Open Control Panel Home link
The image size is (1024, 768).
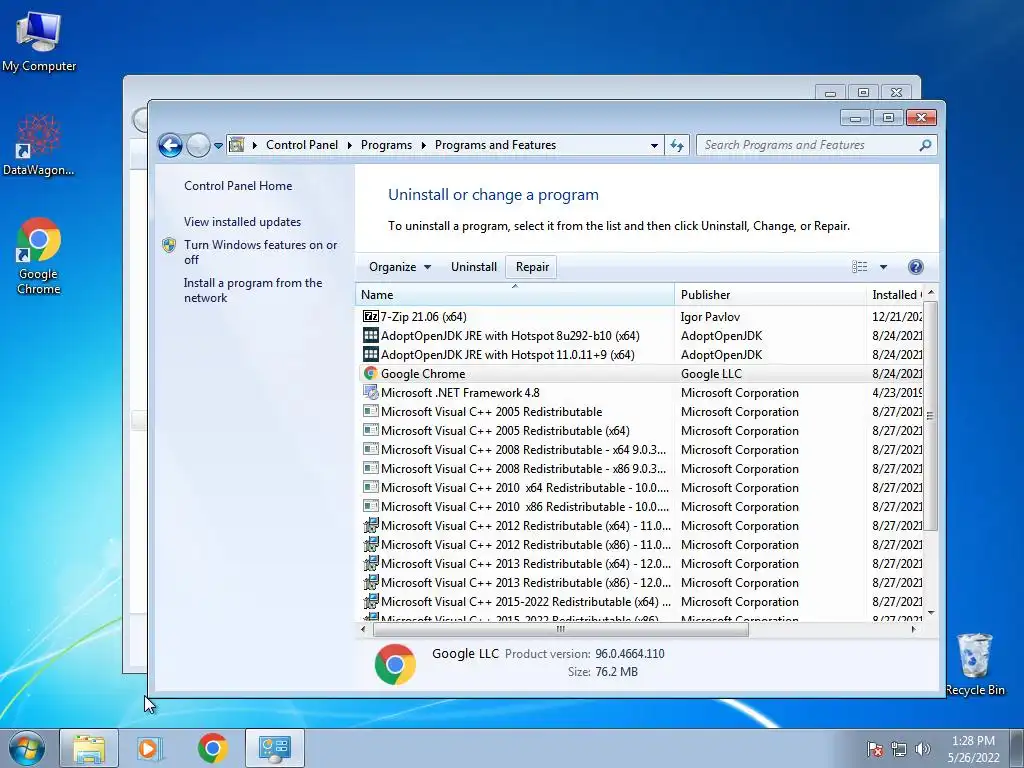click(x=238, y=186)
